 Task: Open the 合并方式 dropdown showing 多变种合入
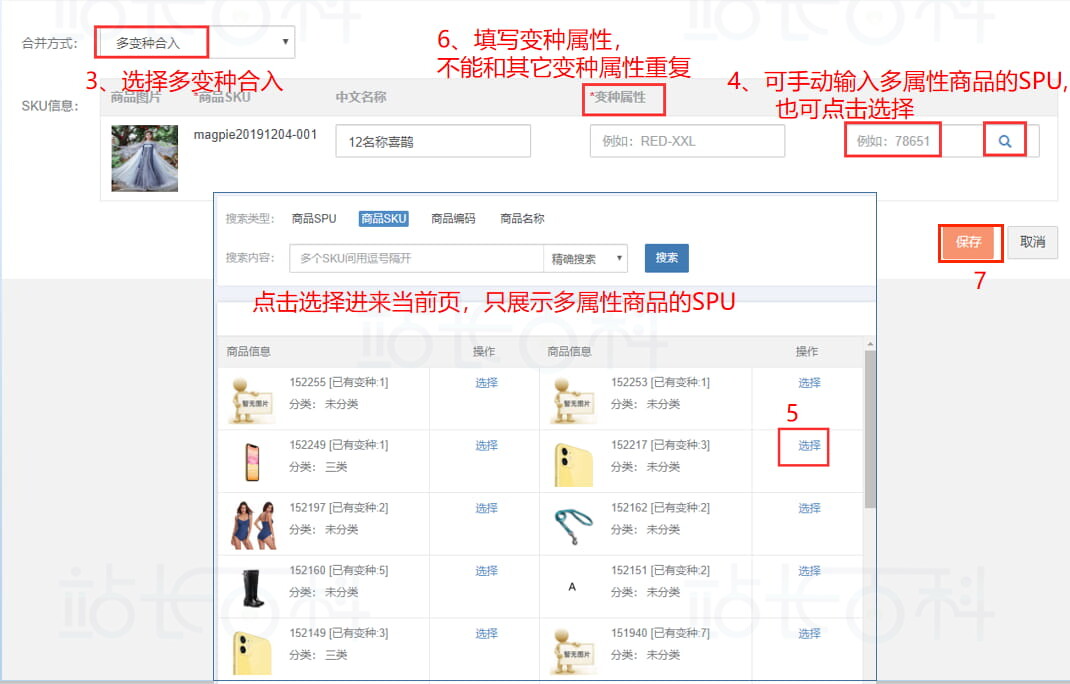click(194, 43)
